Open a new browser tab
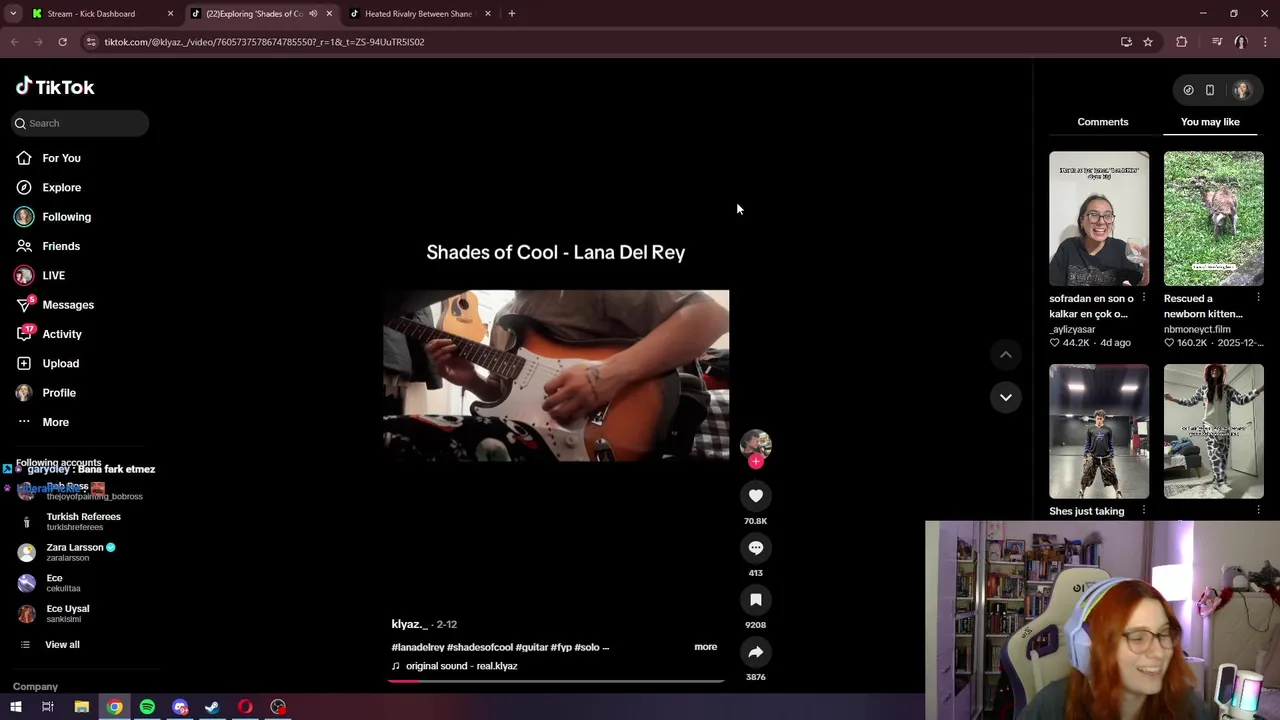Screen dimensions: 1280x720 click(511, 14)
